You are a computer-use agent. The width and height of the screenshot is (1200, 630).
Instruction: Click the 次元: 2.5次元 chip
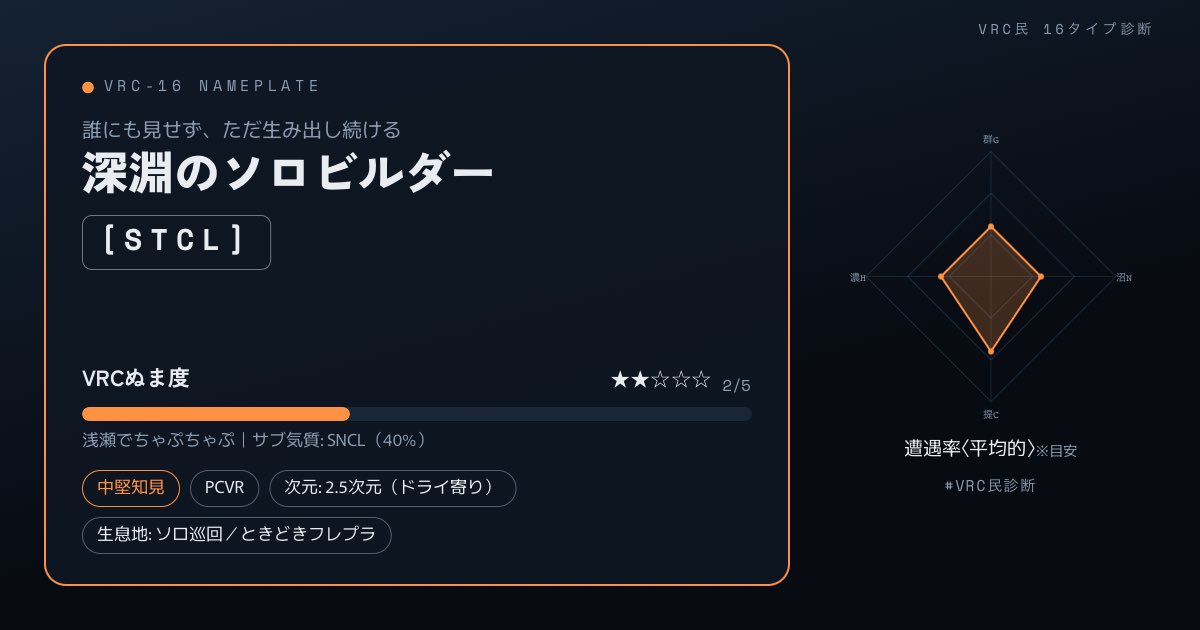click(x=393, y=488)
